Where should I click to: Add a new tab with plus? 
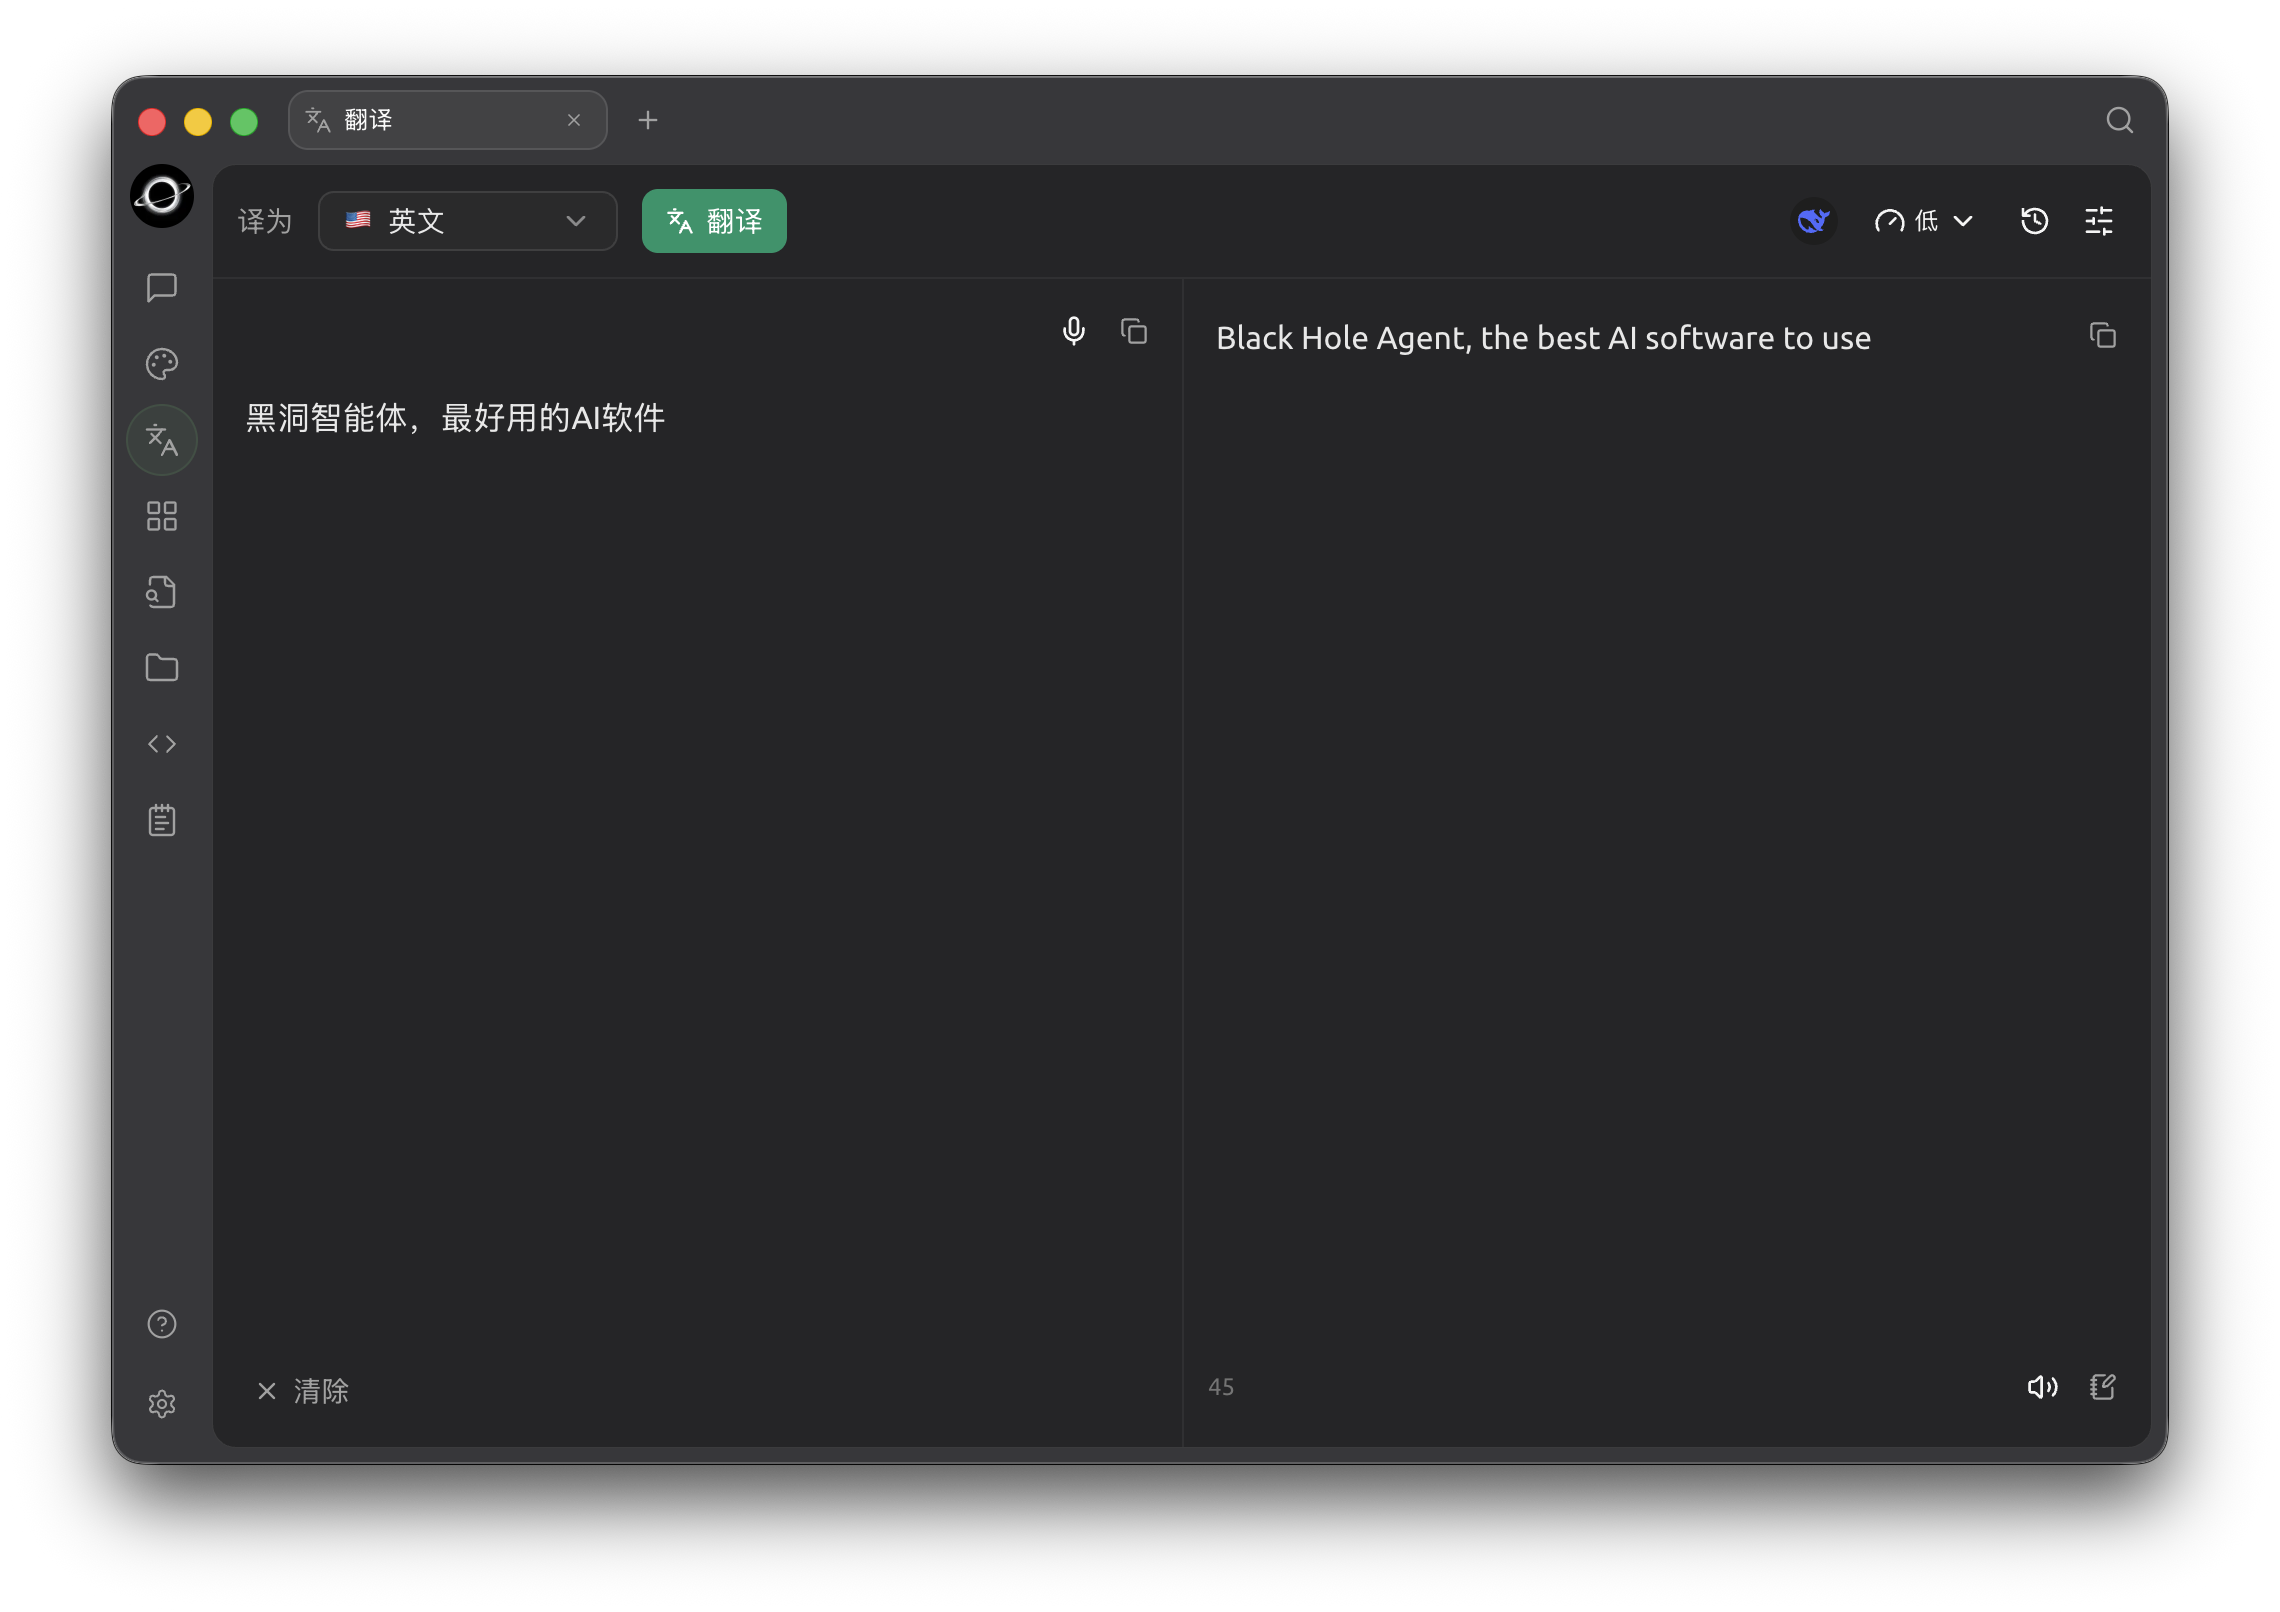coord(648,120)
